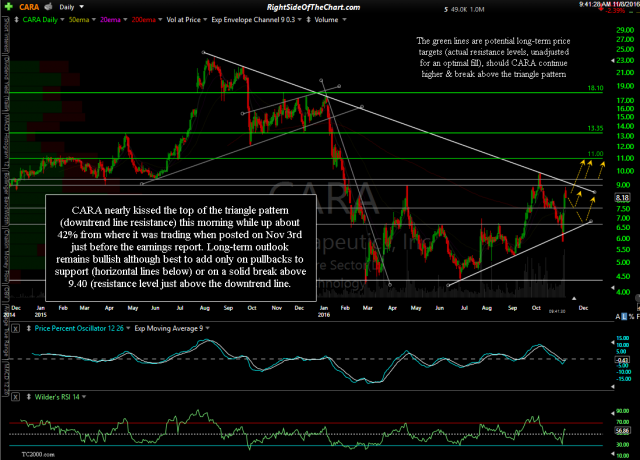This screenshot has width=640, height=460.
Task: Click the -0.43 oscillator value label
Action: (x=622, y=360)
